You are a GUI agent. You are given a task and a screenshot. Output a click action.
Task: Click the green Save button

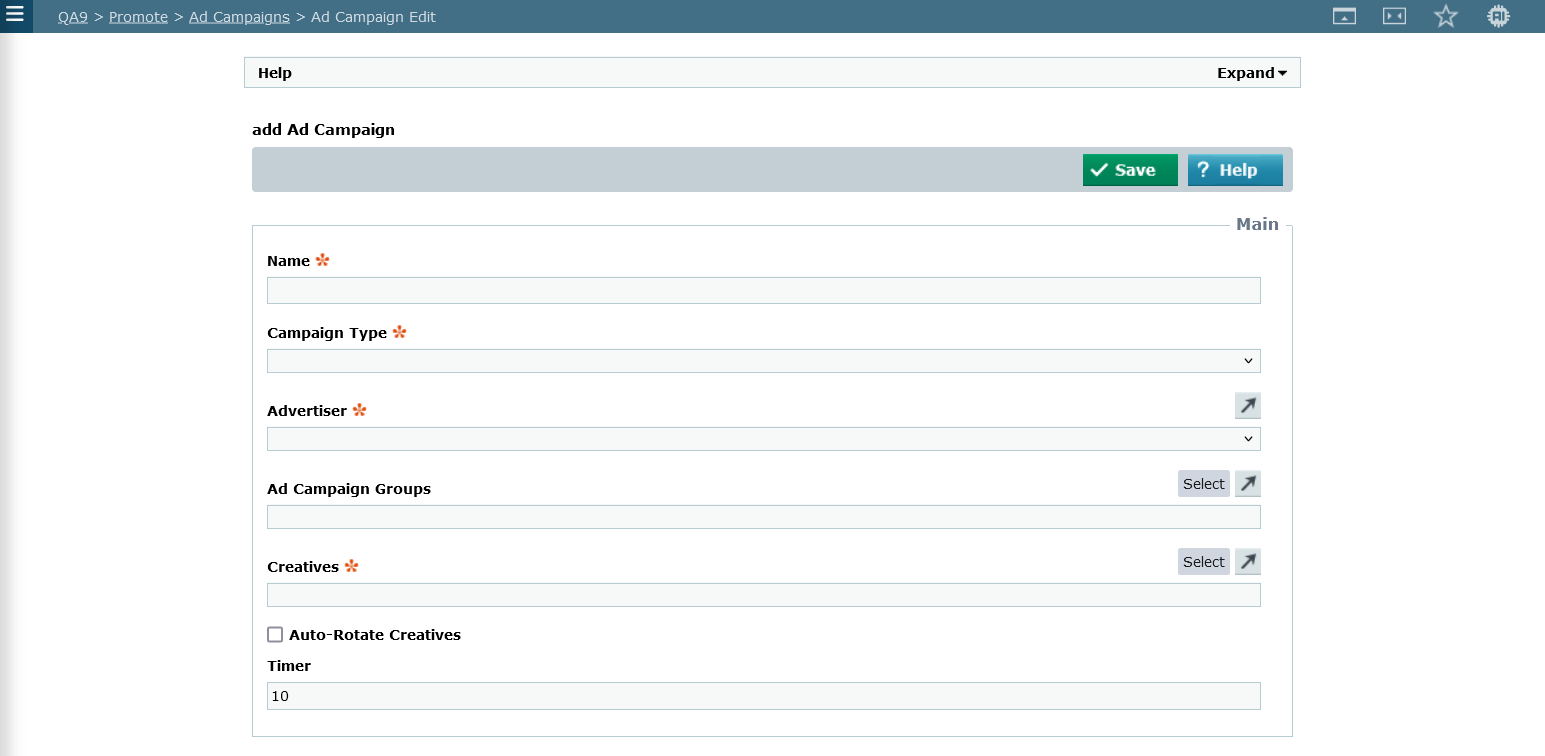tap(1129, 170)
